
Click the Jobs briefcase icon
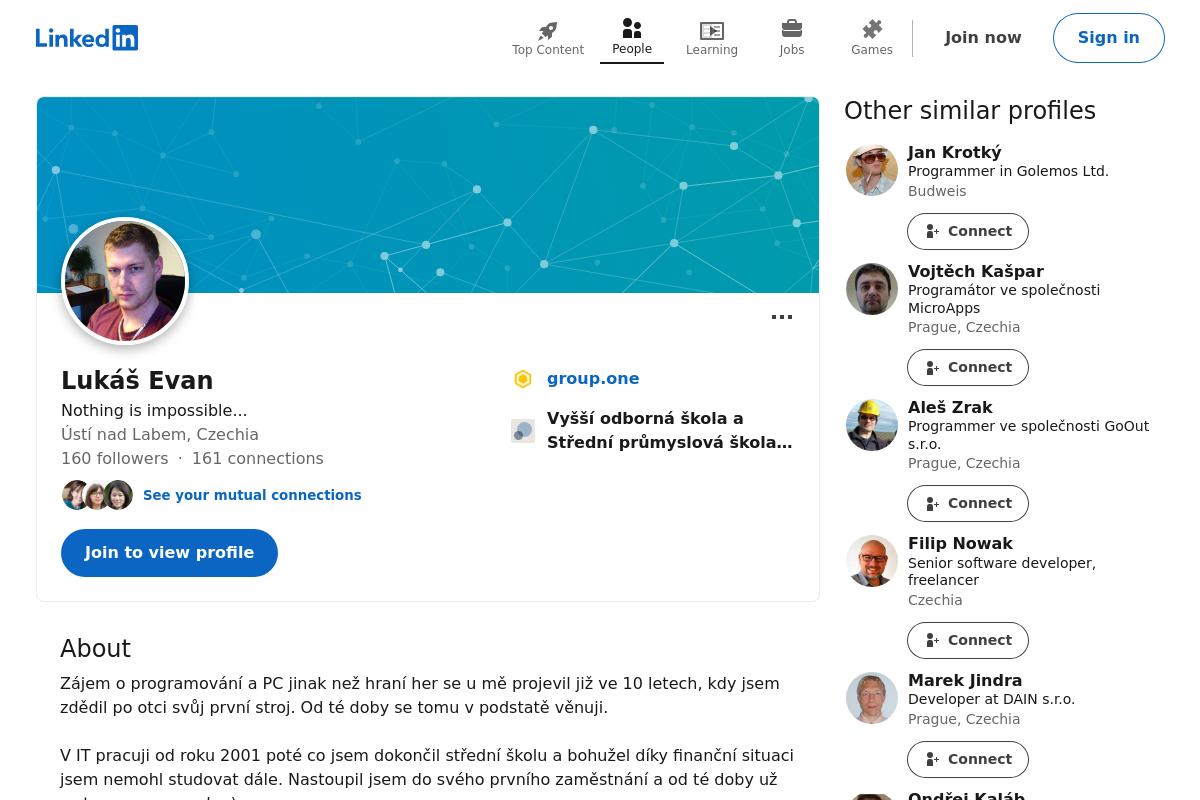(792, 29)
